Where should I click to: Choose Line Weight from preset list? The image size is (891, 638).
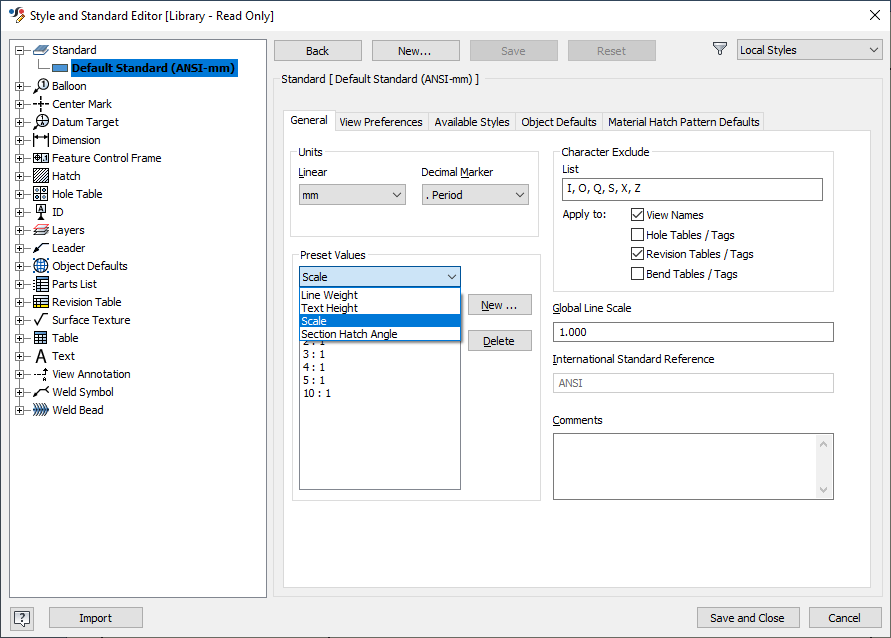pyautogui.click(x=380, y=295)
